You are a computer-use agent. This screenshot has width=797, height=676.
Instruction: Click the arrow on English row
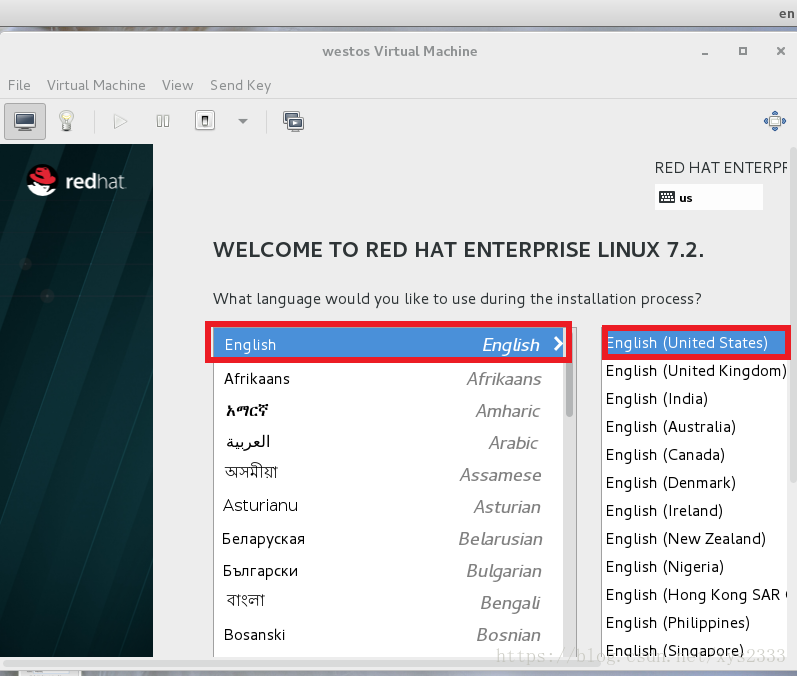(558, 344)
